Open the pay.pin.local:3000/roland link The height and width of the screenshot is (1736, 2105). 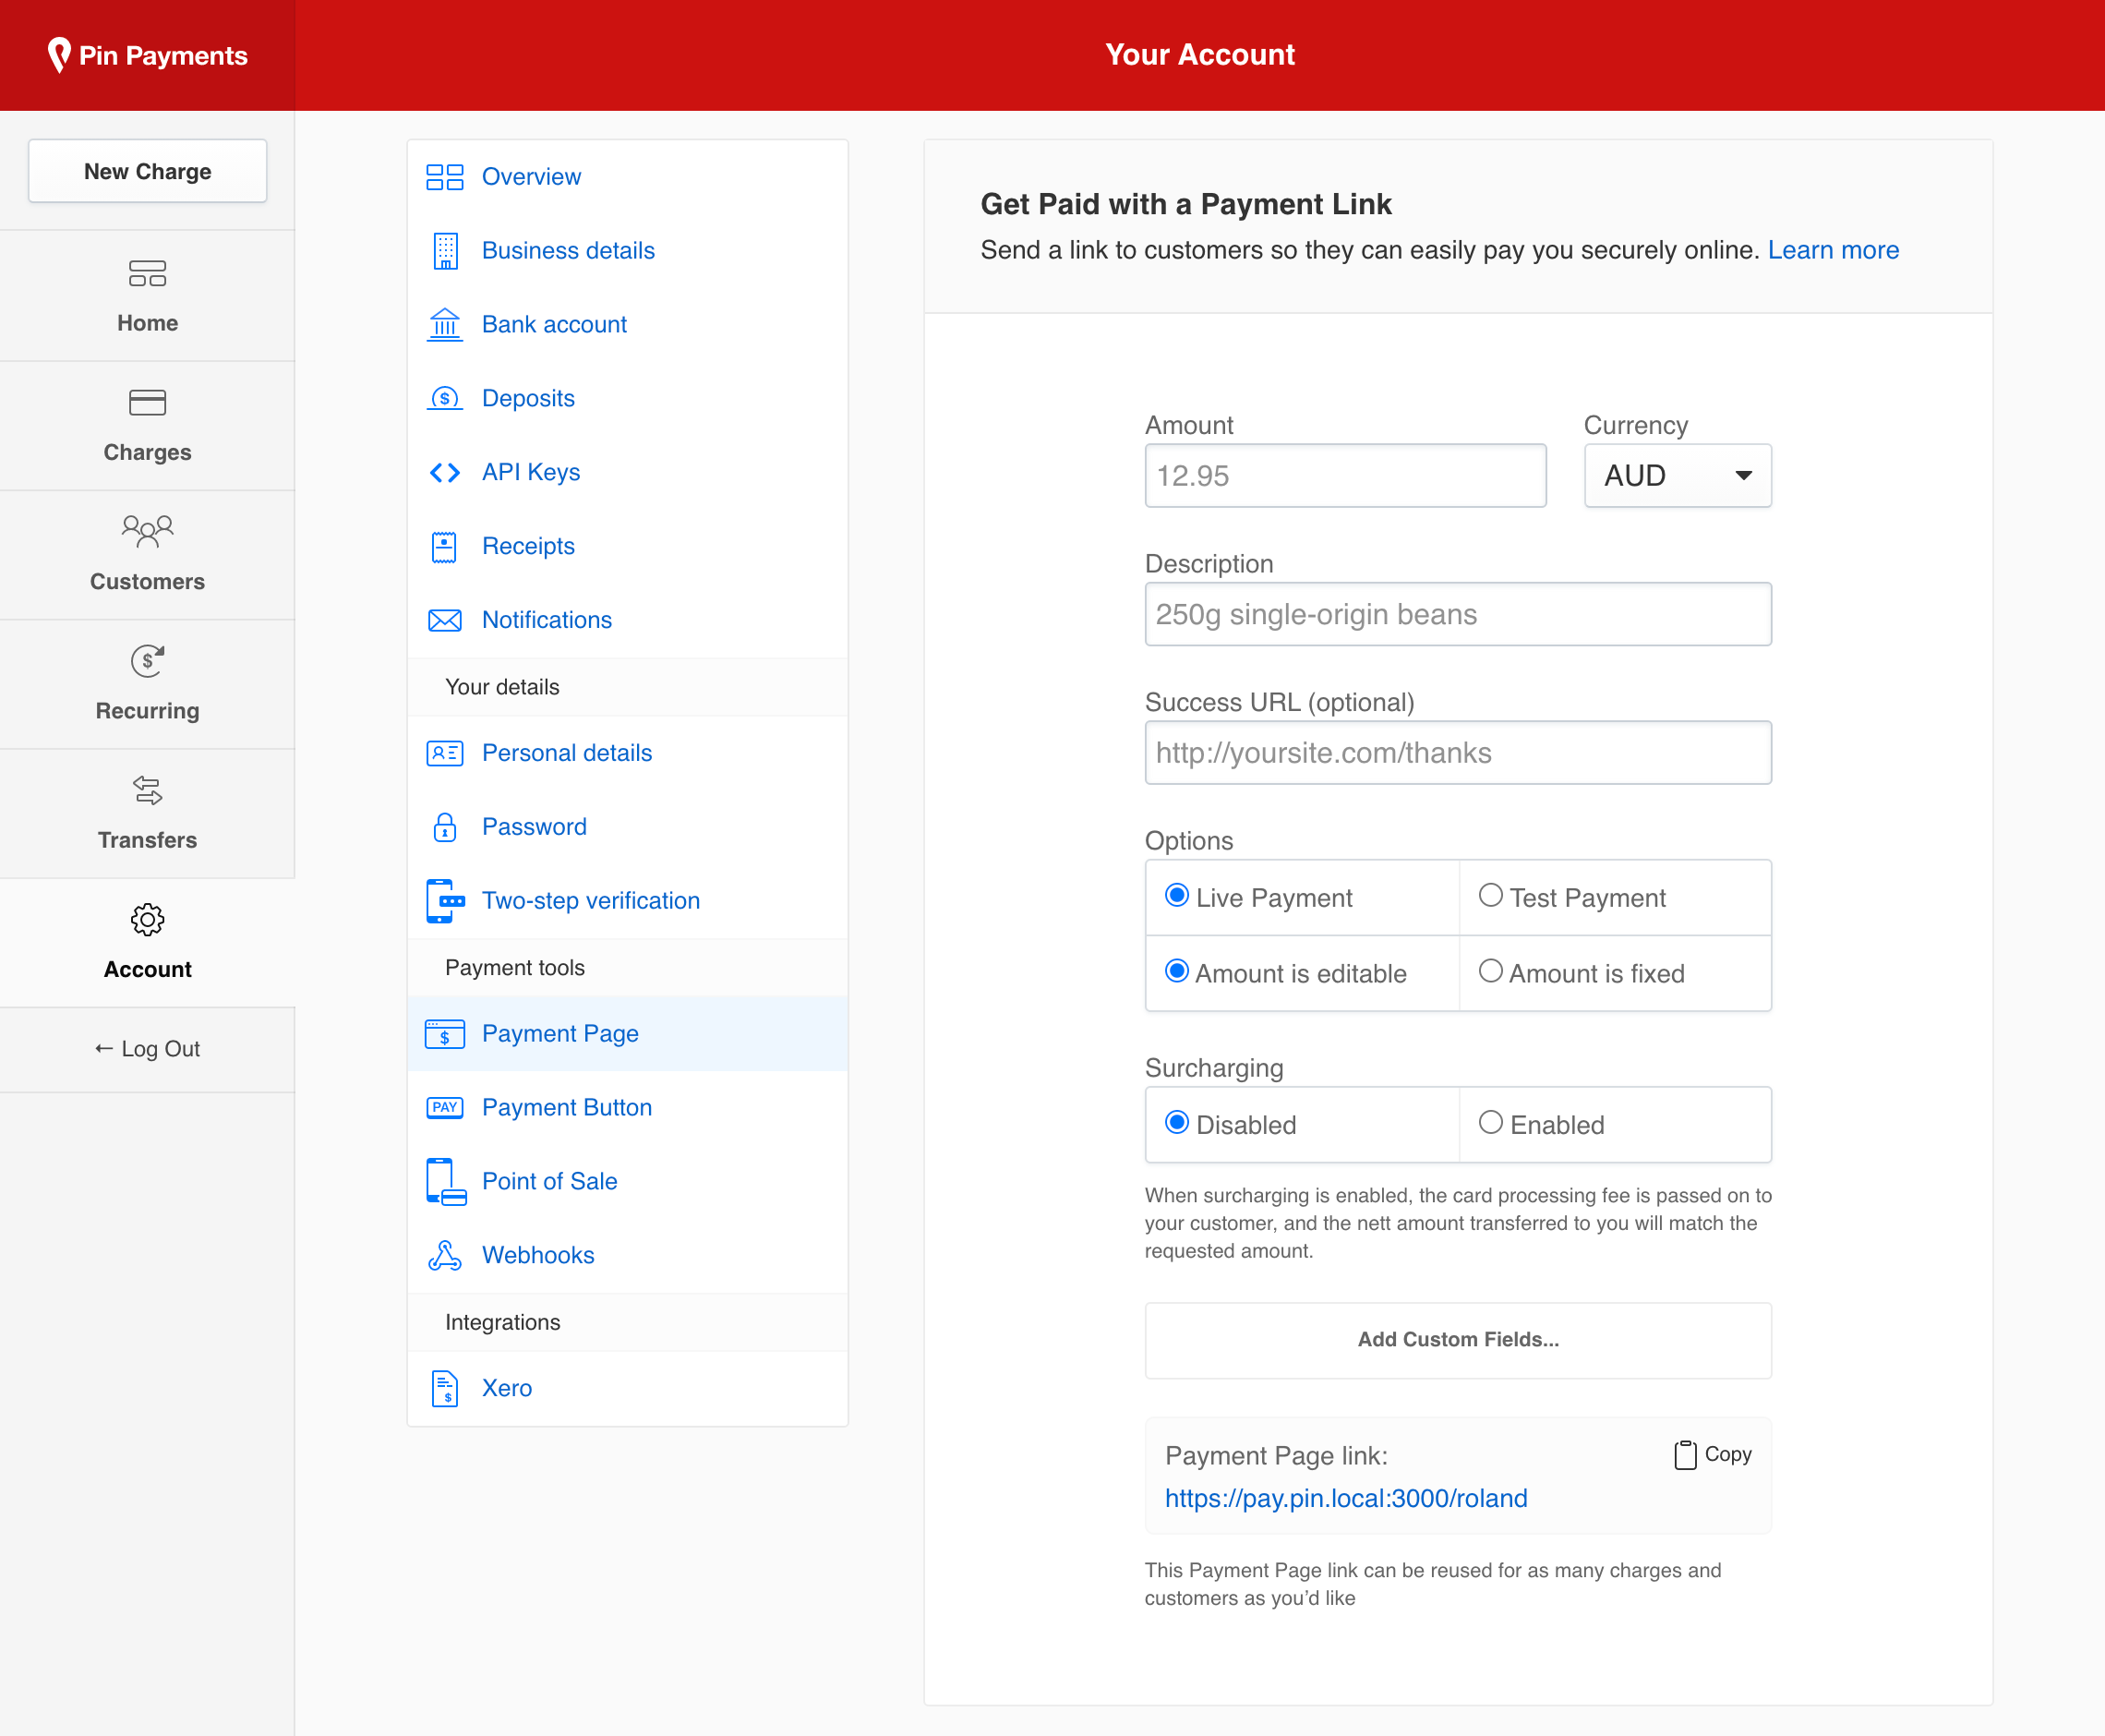pos(1345,1498)
